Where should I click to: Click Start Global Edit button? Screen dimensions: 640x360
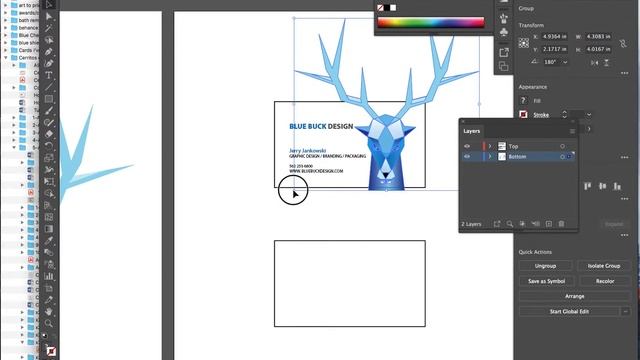click(569, 311)
